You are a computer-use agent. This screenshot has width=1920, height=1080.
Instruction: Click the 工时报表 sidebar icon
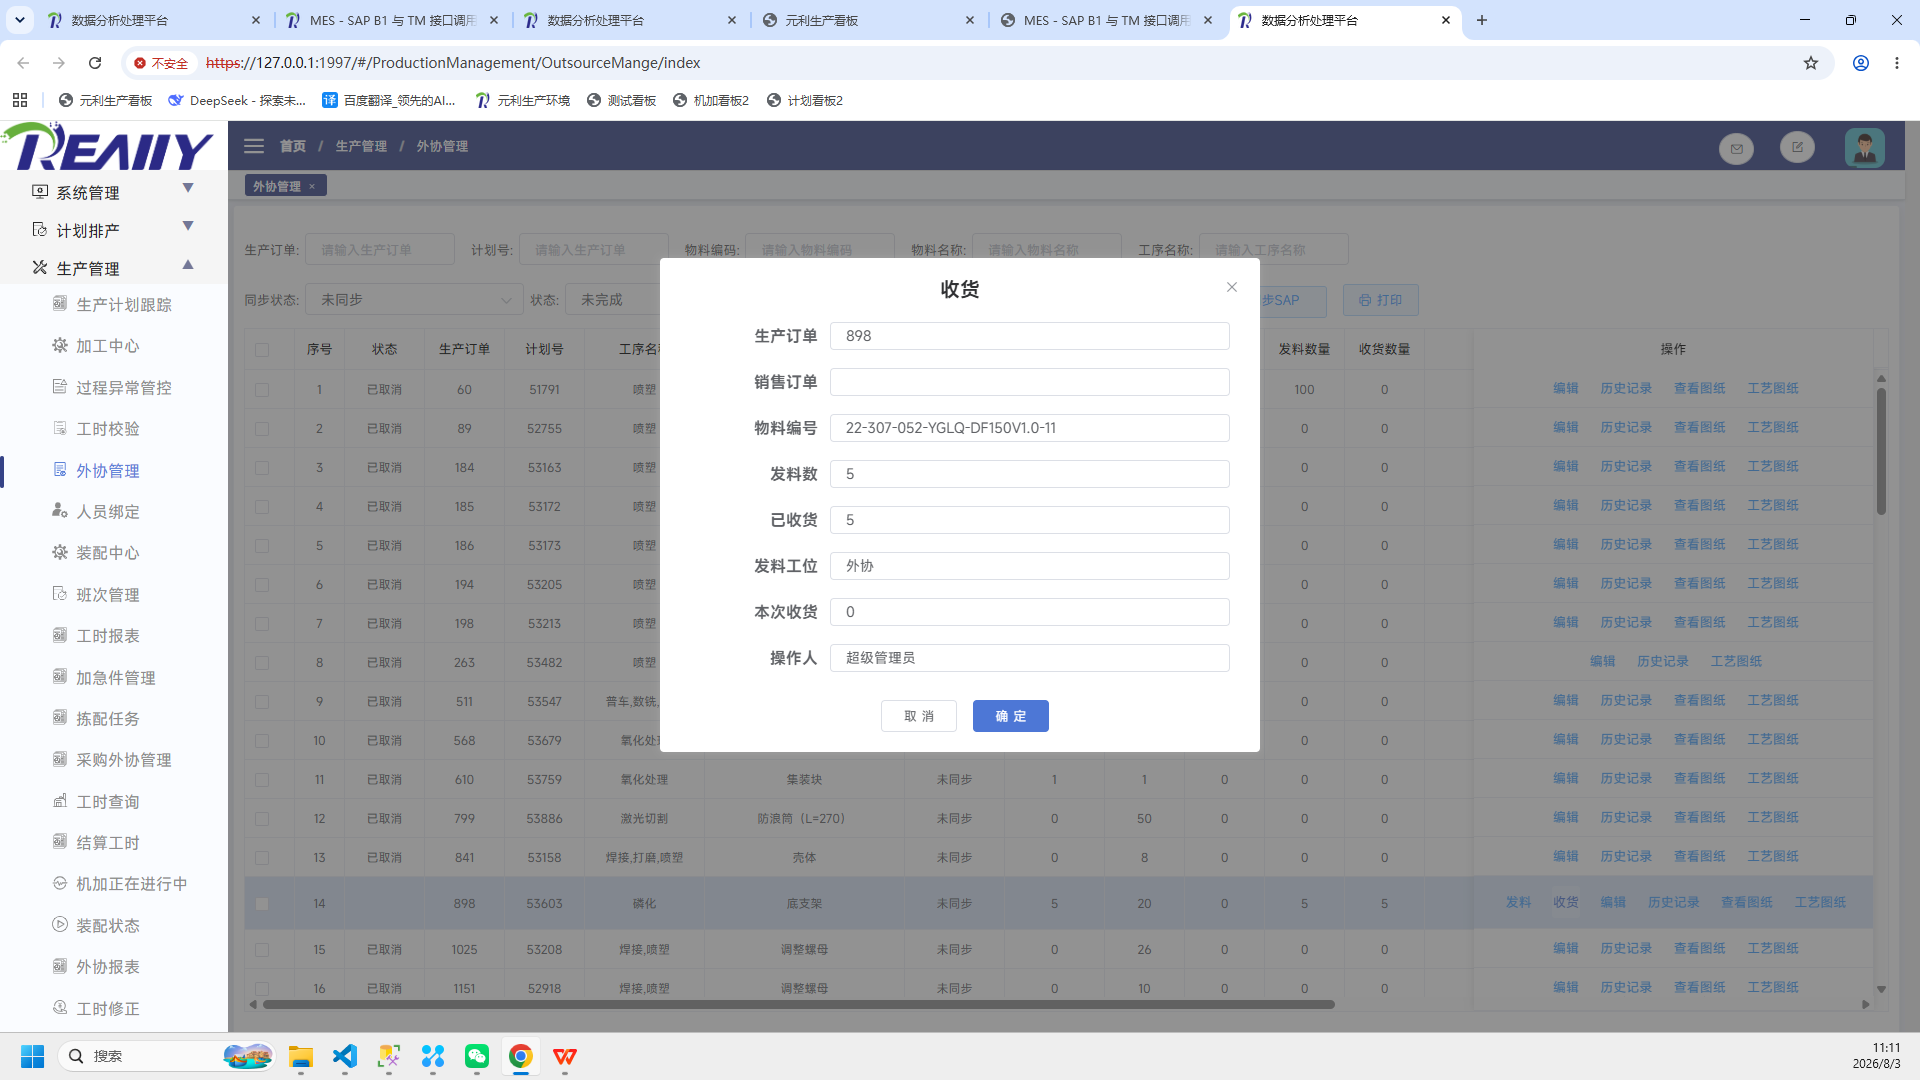tap(60, 635)
